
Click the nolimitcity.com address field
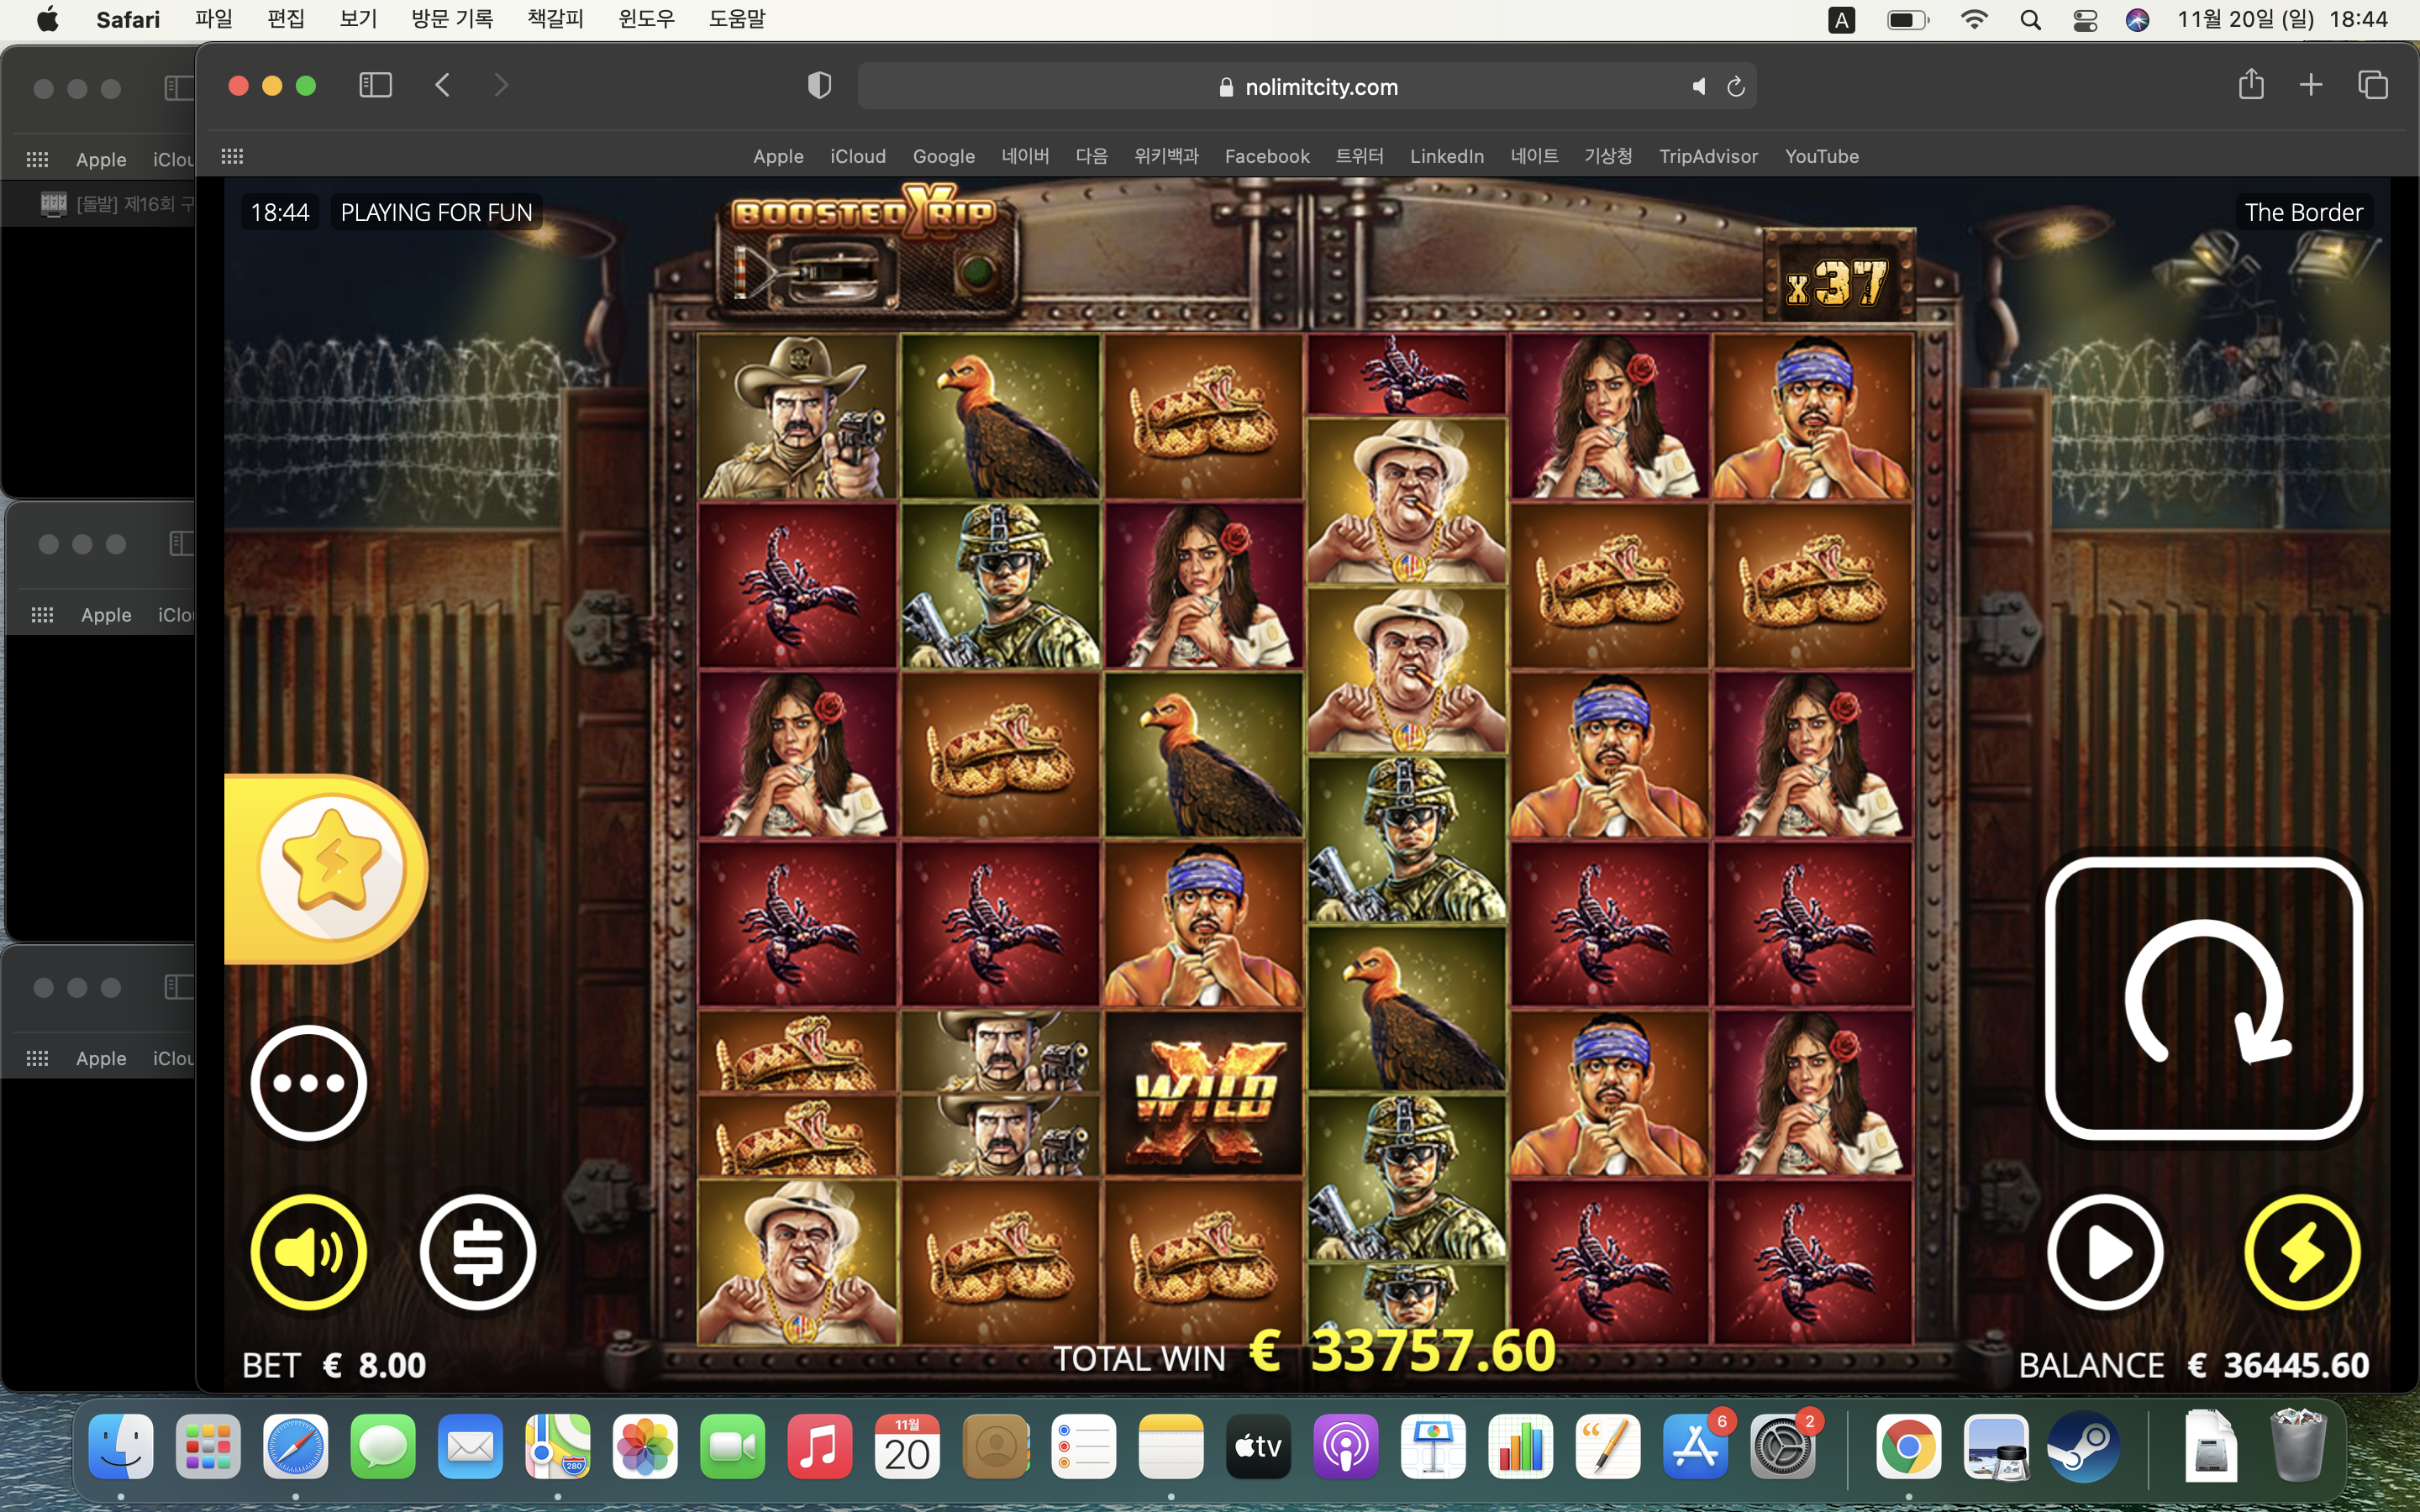1307,87
